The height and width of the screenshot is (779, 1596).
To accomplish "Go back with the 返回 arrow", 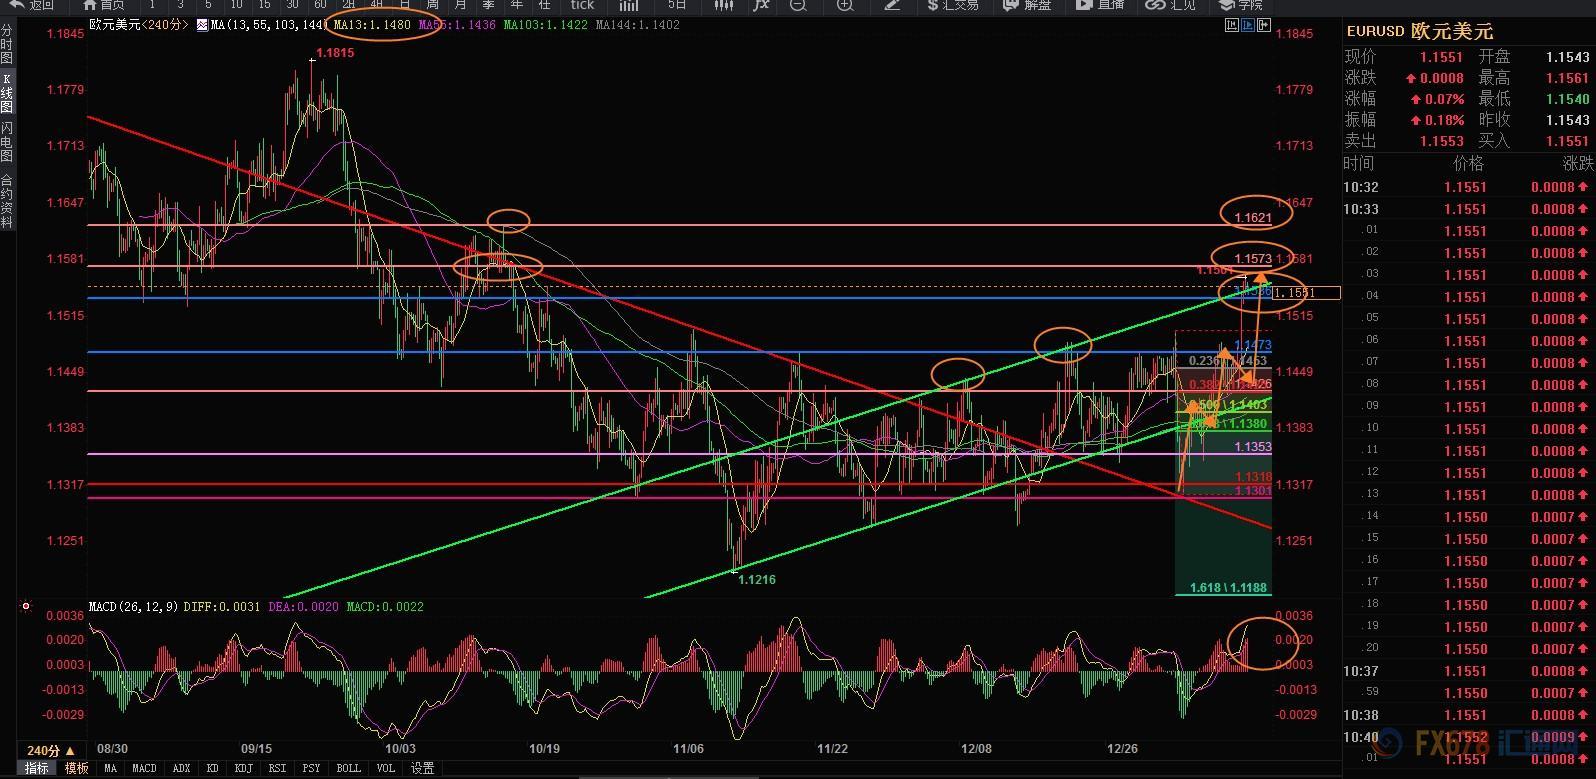I will pos(30,5).
